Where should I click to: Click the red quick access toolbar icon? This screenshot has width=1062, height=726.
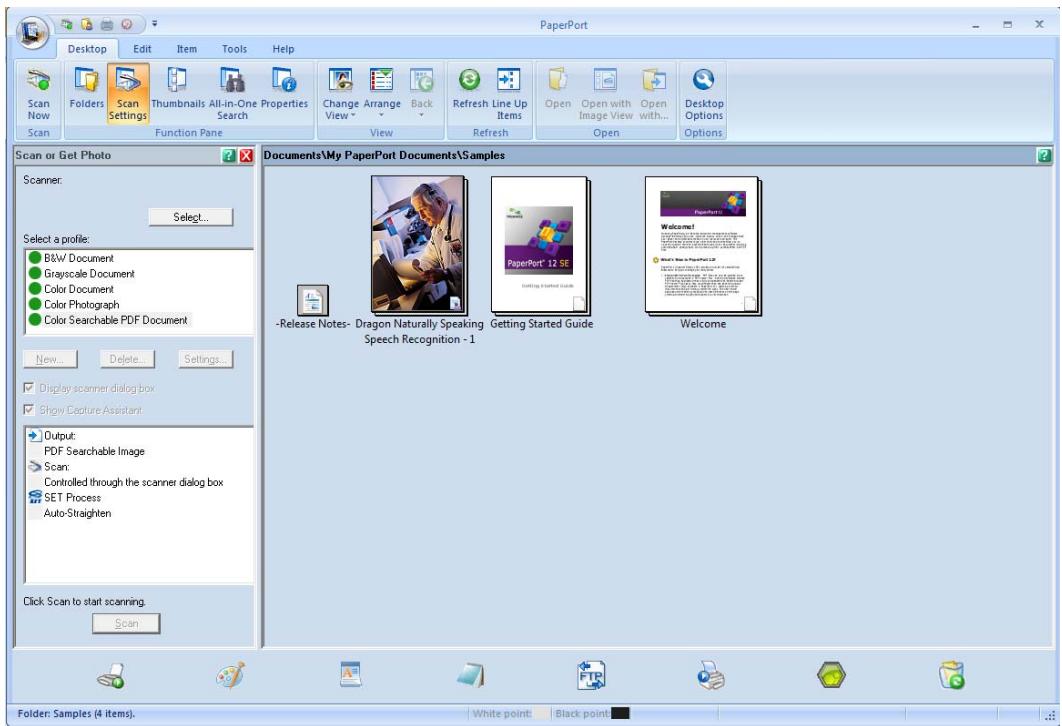coord(127,24)
